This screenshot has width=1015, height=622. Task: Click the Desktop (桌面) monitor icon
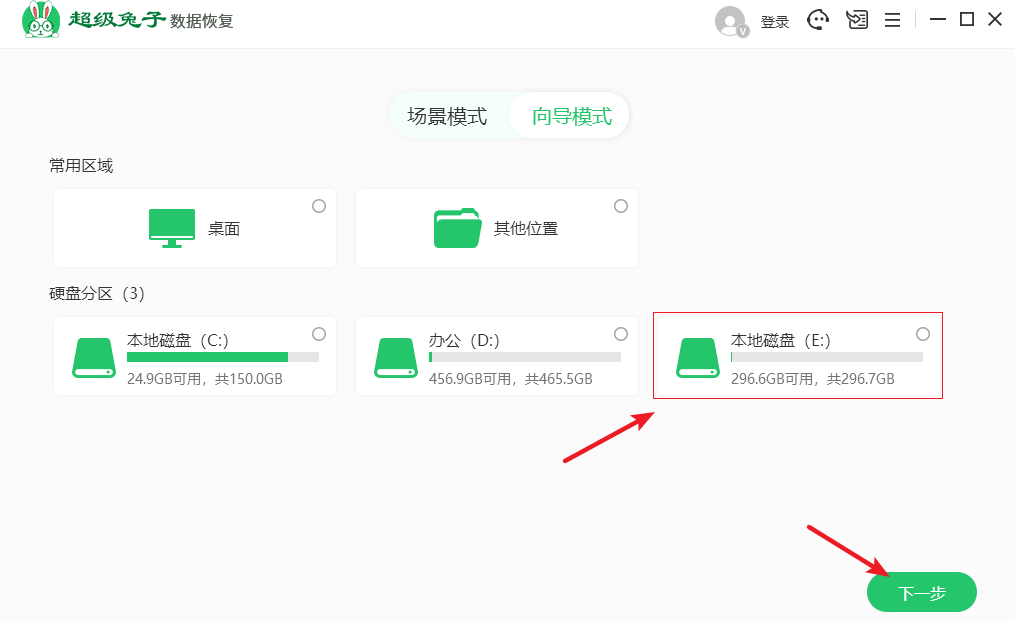pyautogui.click(x=171, y=228)
